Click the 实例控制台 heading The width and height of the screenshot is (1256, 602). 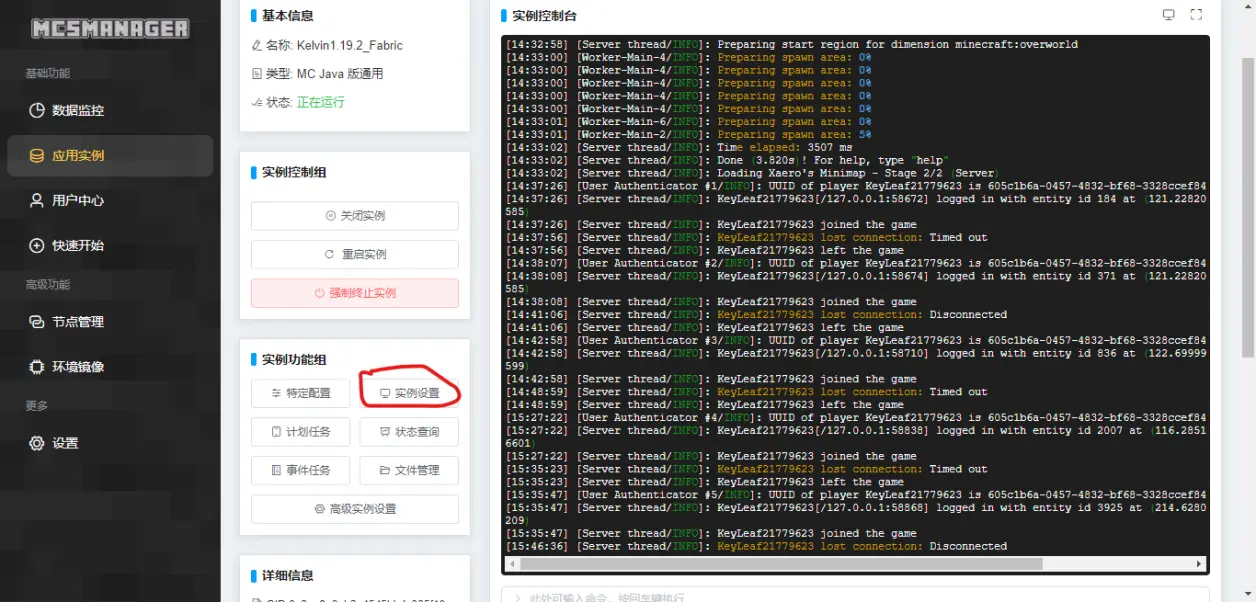[x=544, y=16]
